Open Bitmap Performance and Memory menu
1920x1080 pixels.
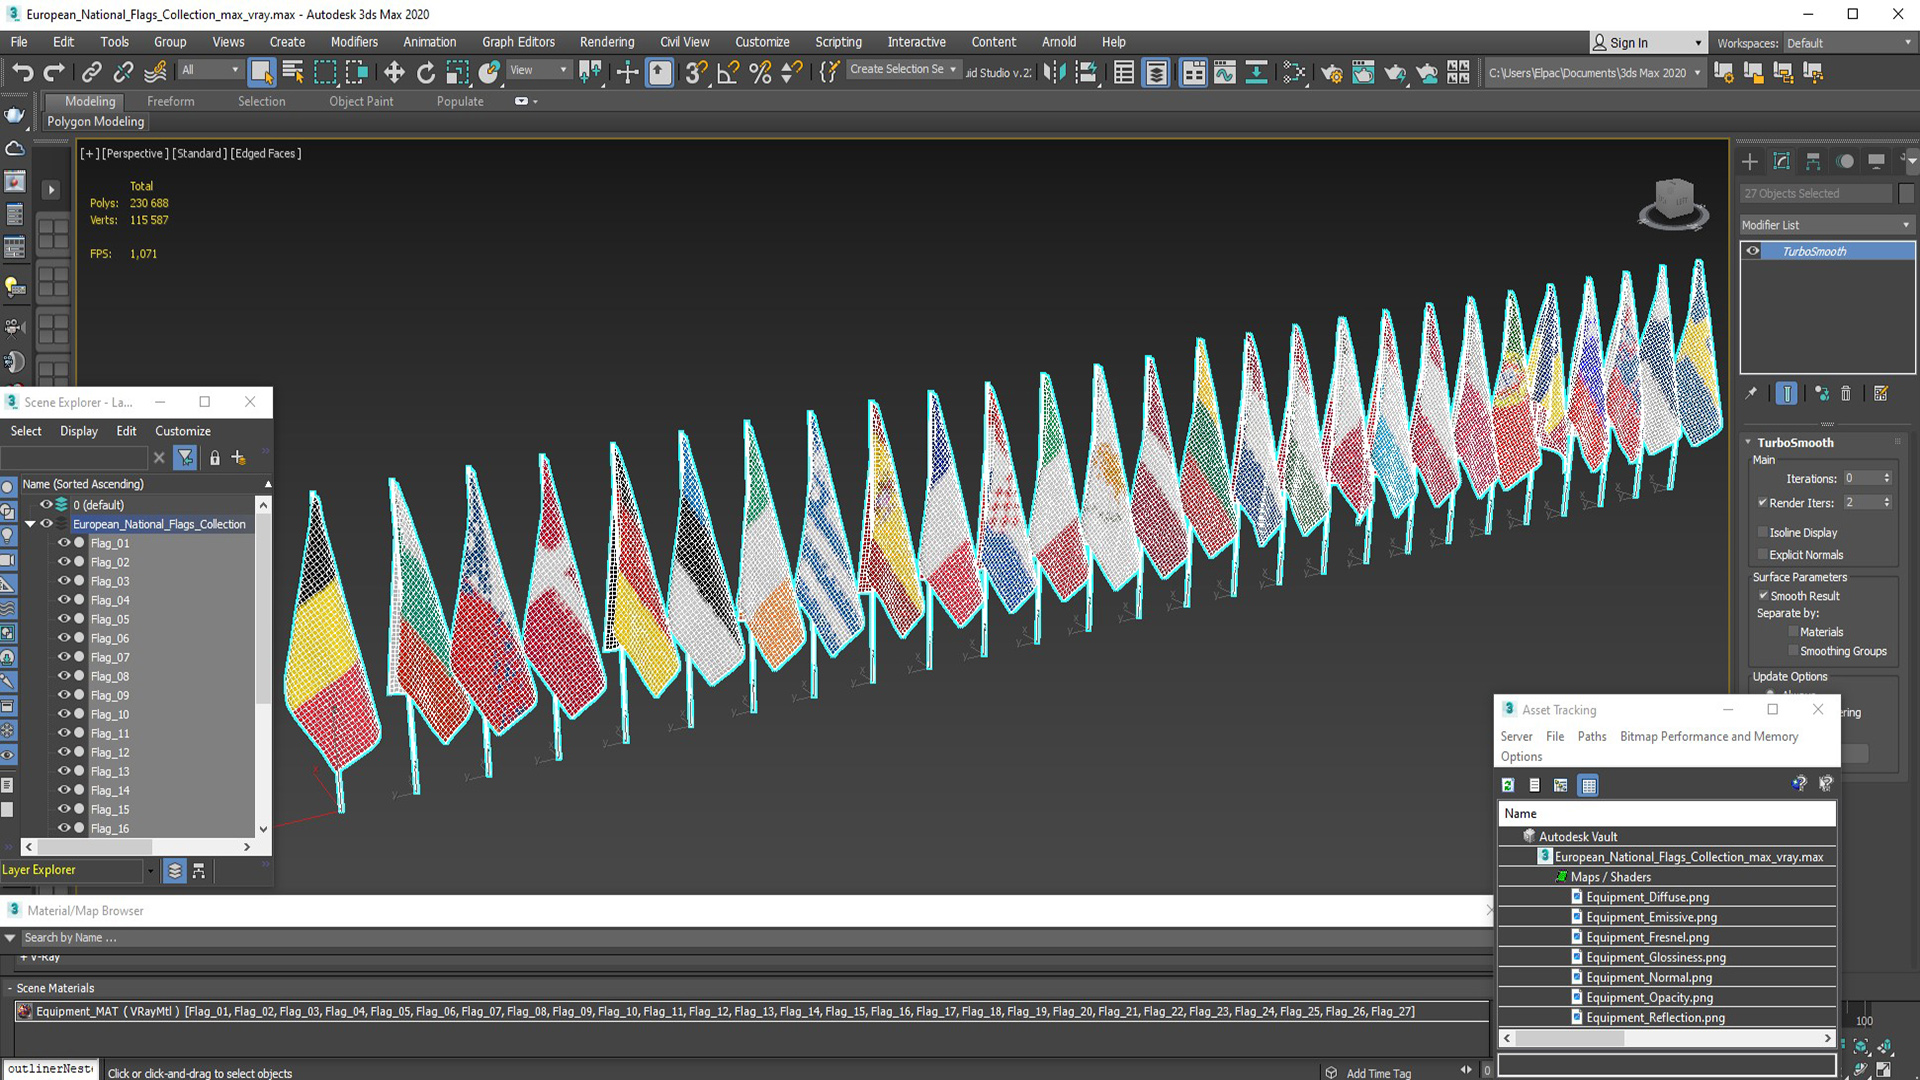coord(1708,736)
